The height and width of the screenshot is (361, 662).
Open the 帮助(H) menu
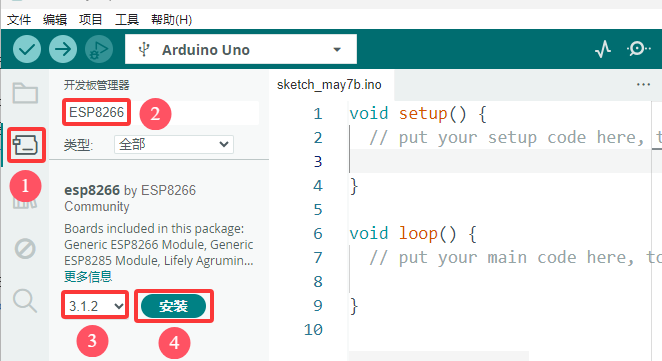coord(171,19)
